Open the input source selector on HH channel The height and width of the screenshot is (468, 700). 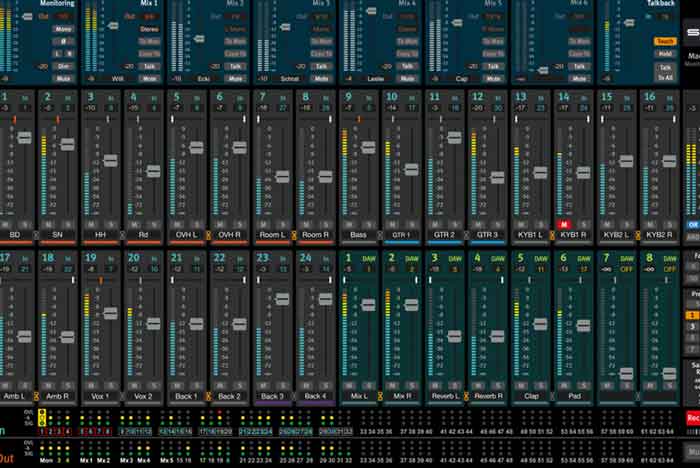pyautogui.click(x=111, y=108)
